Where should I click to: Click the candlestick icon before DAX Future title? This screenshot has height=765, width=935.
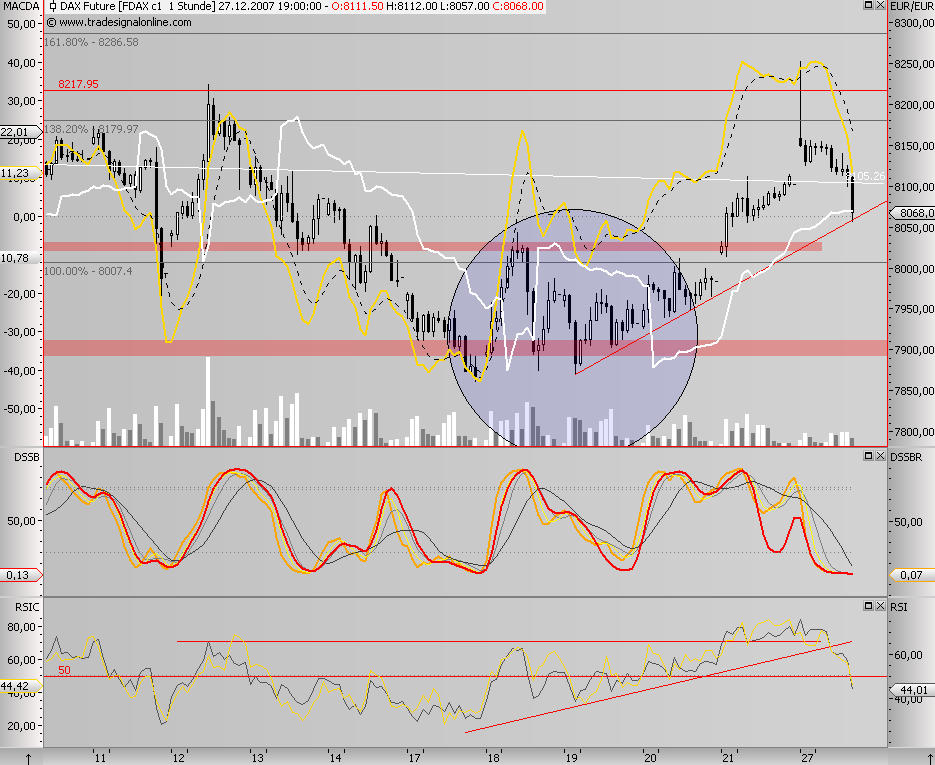(x=52, y=7)
